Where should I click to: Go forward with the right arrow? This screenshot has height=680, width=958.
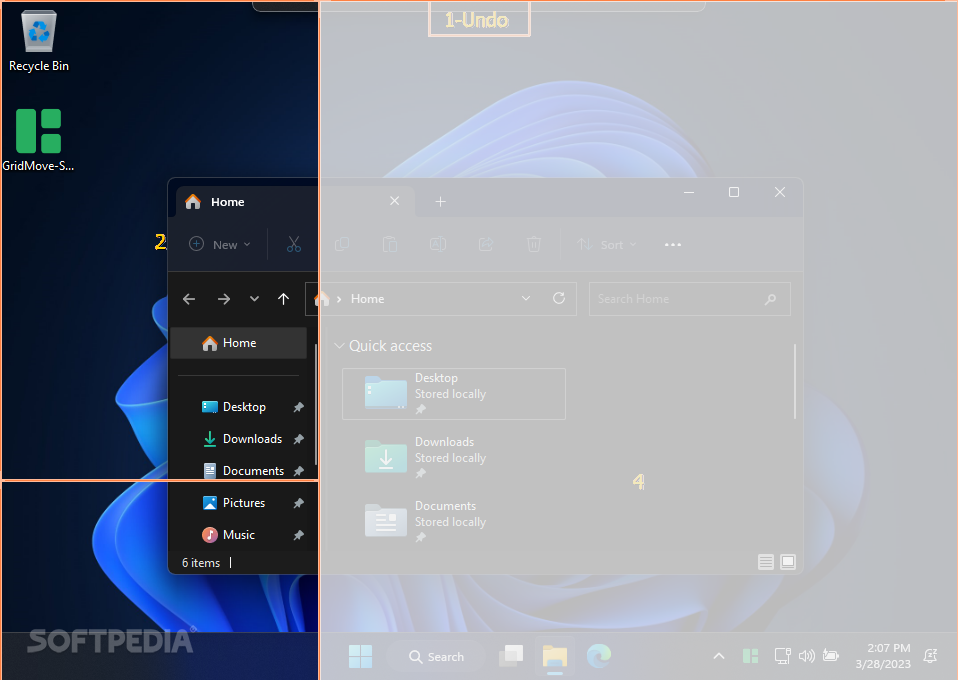coord(224,299)
